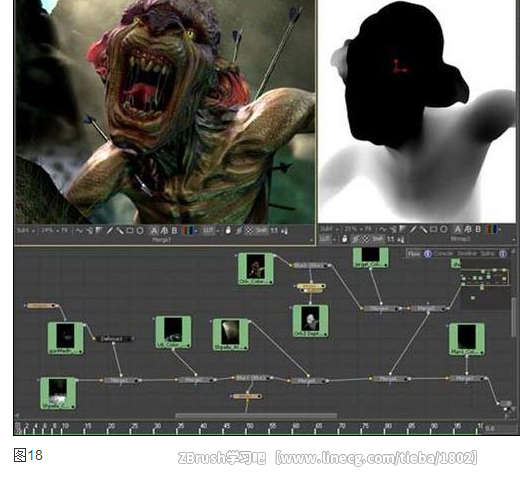This screenshot has height=477, width=520.
Task: Click blue info icon next to Flow tab
Action: coord(427,254)
